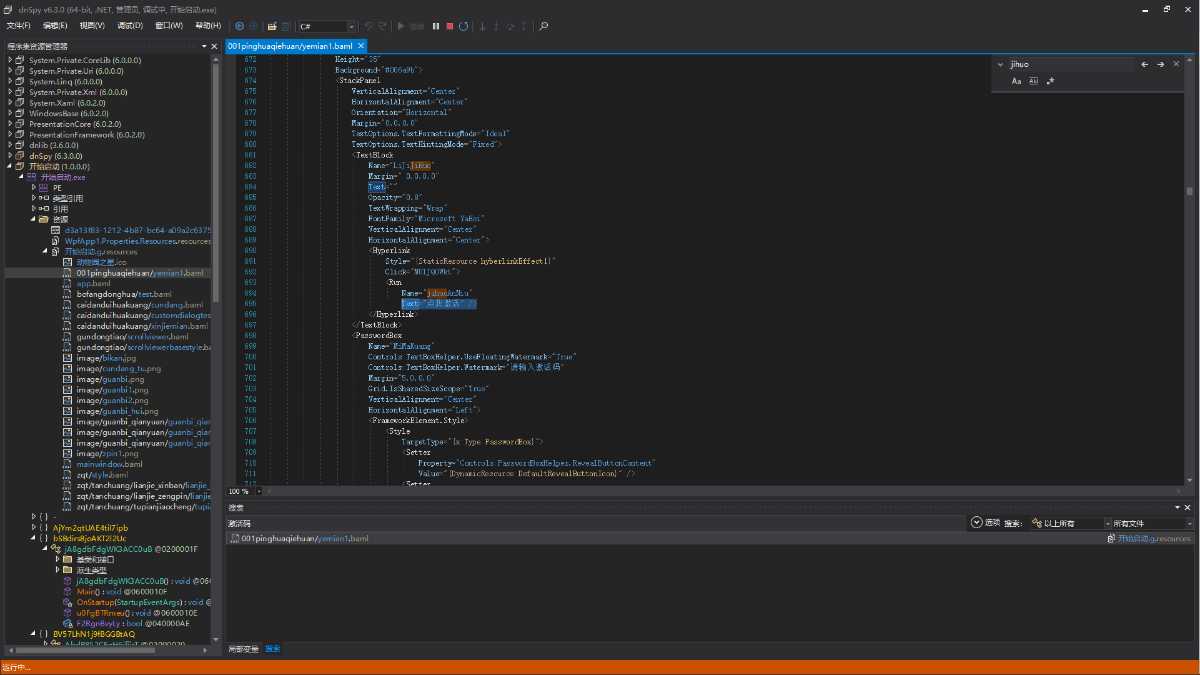Go to next match in find box

(x=1161, y=64)
